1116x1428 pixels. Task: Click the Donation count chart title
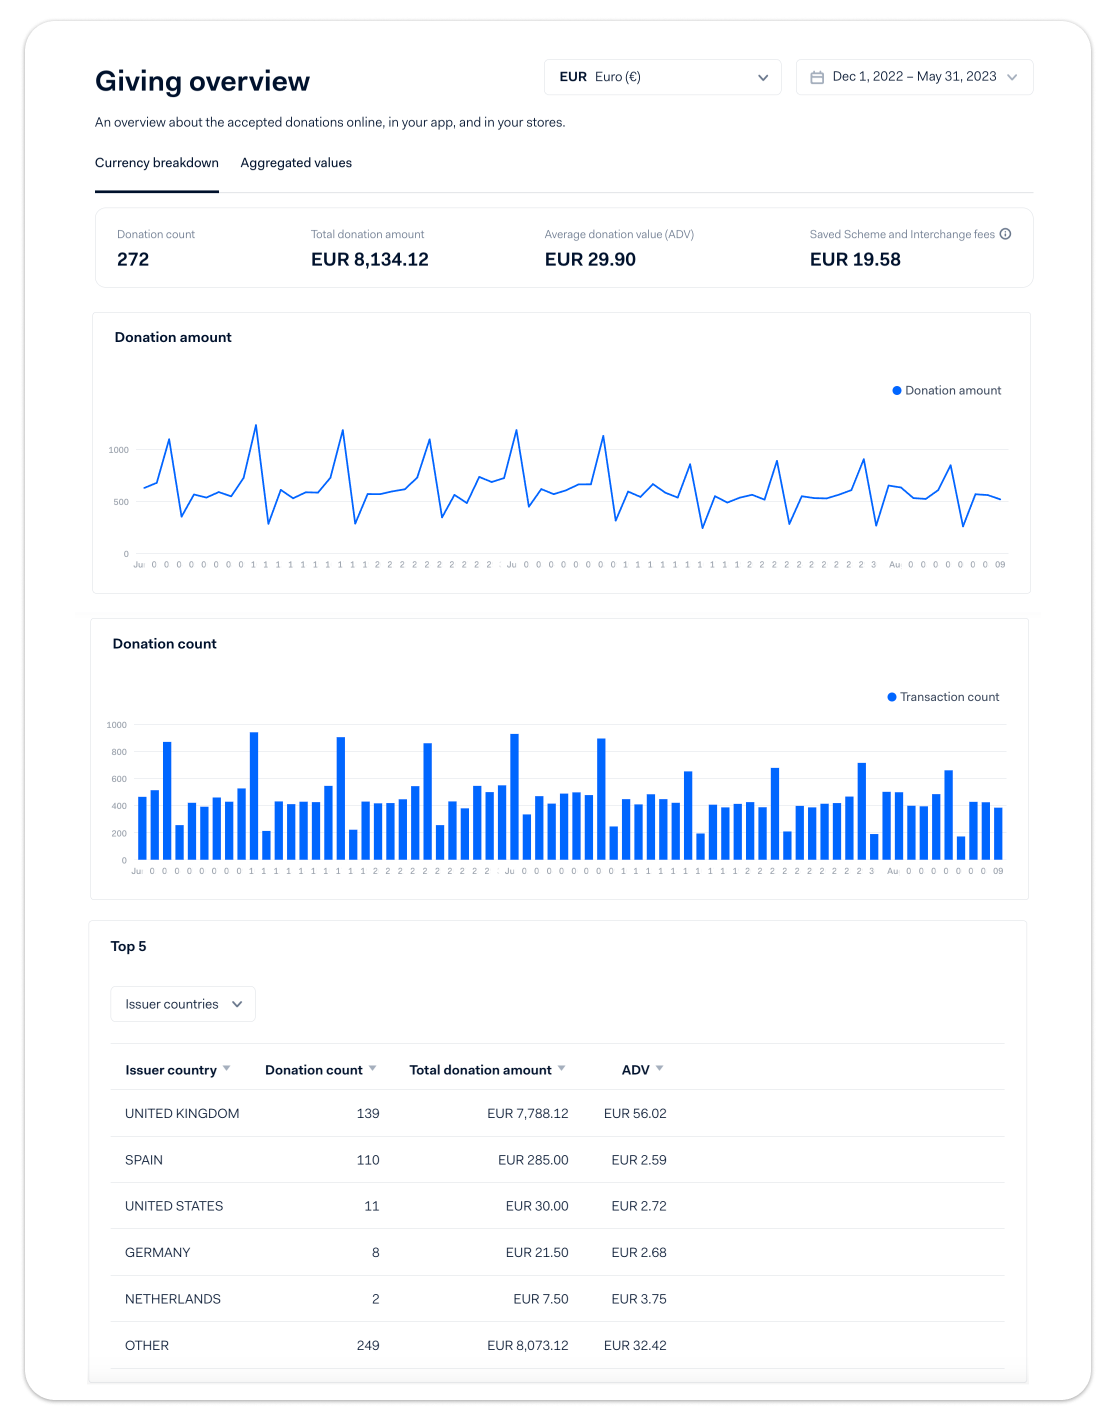click(x=165, y=644)
